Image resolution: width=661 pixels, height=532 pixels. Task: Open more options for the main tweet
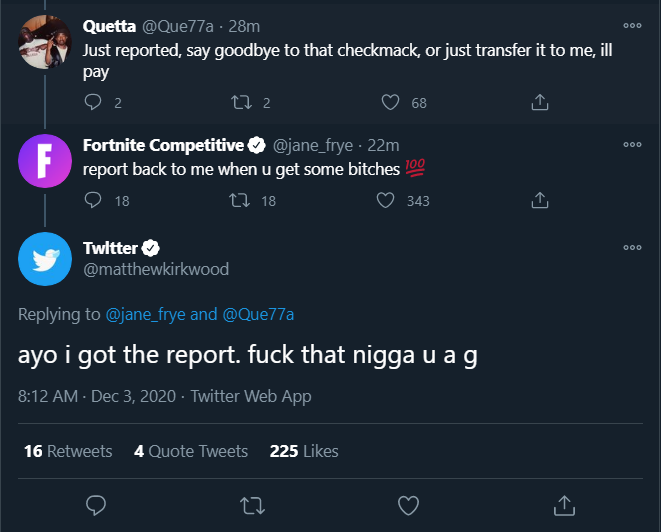click(631, 247)
